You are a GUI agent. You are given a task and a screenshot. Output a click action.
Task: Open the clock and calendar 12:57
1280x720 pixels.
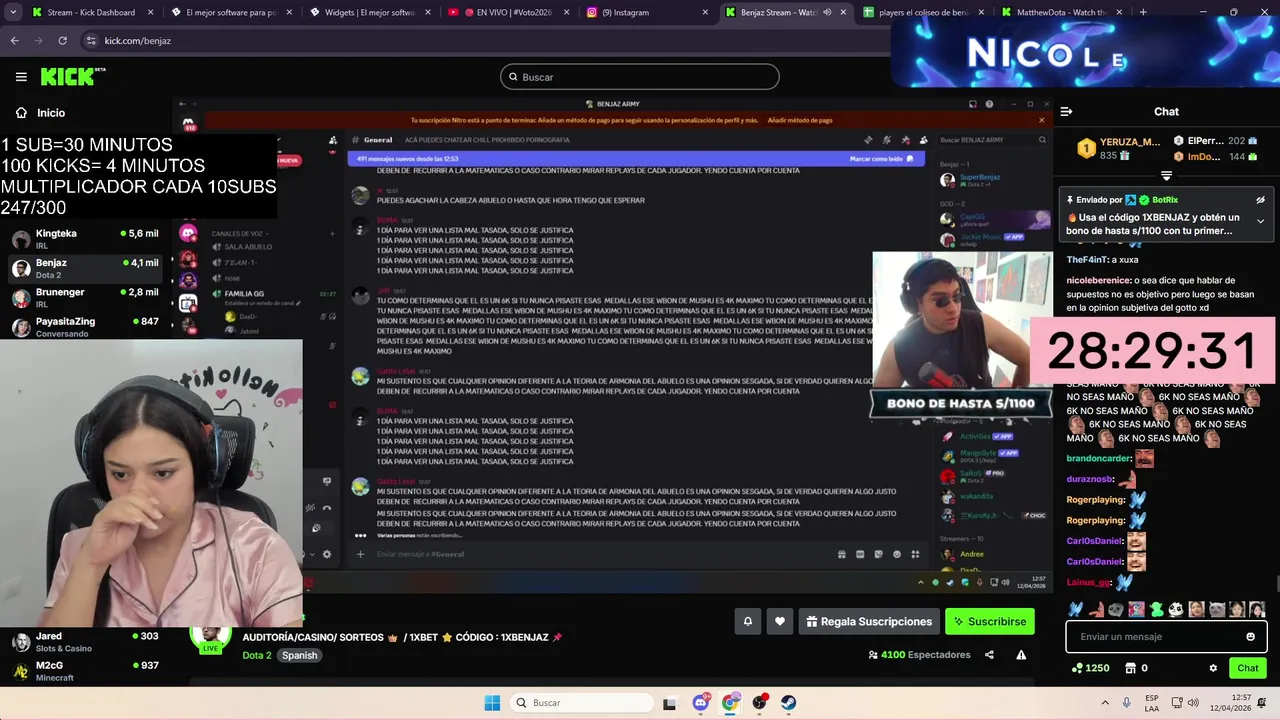[x=1230, y=703]
